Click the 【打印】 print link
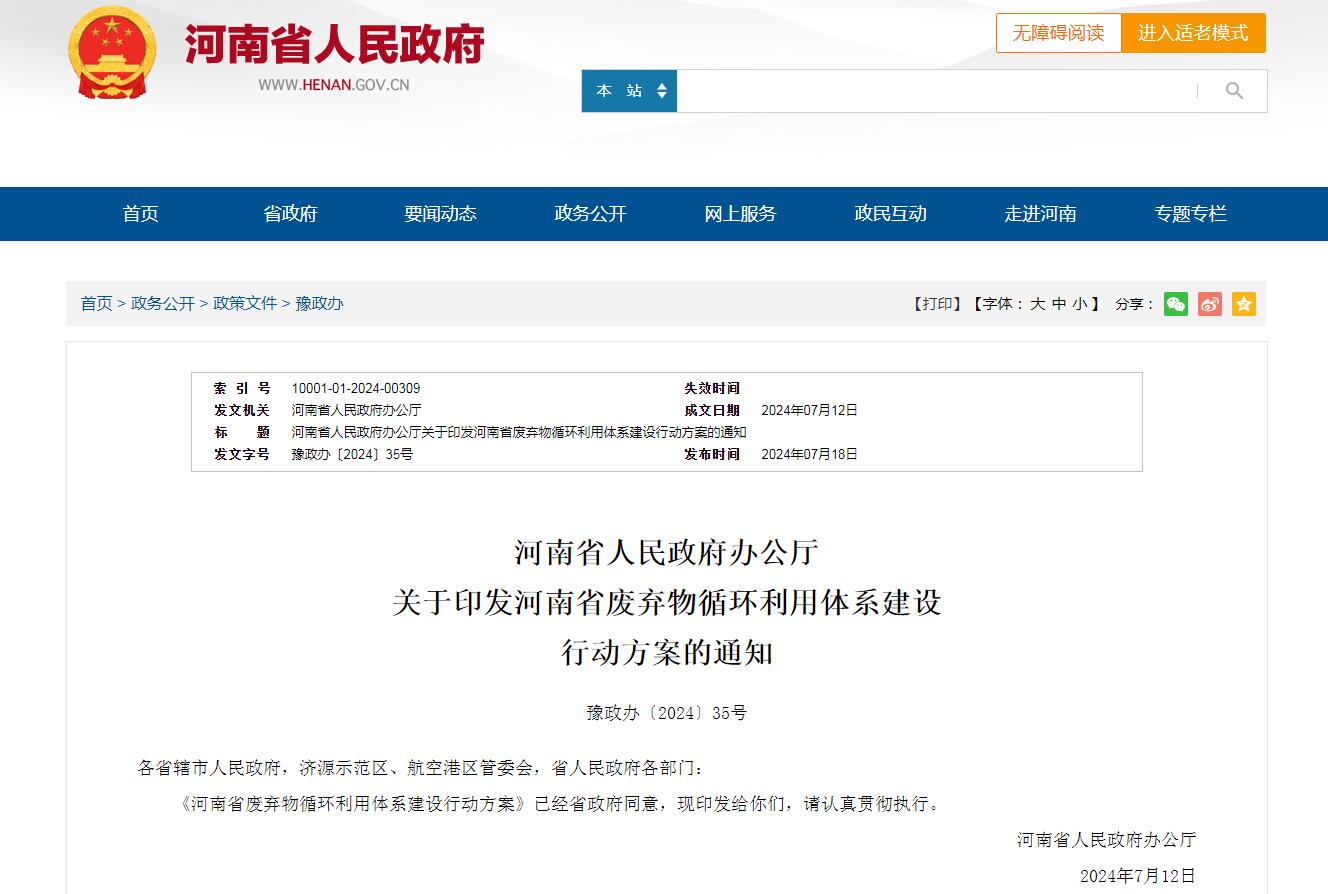Screen dimensions: 1328x894 point(937,304)
